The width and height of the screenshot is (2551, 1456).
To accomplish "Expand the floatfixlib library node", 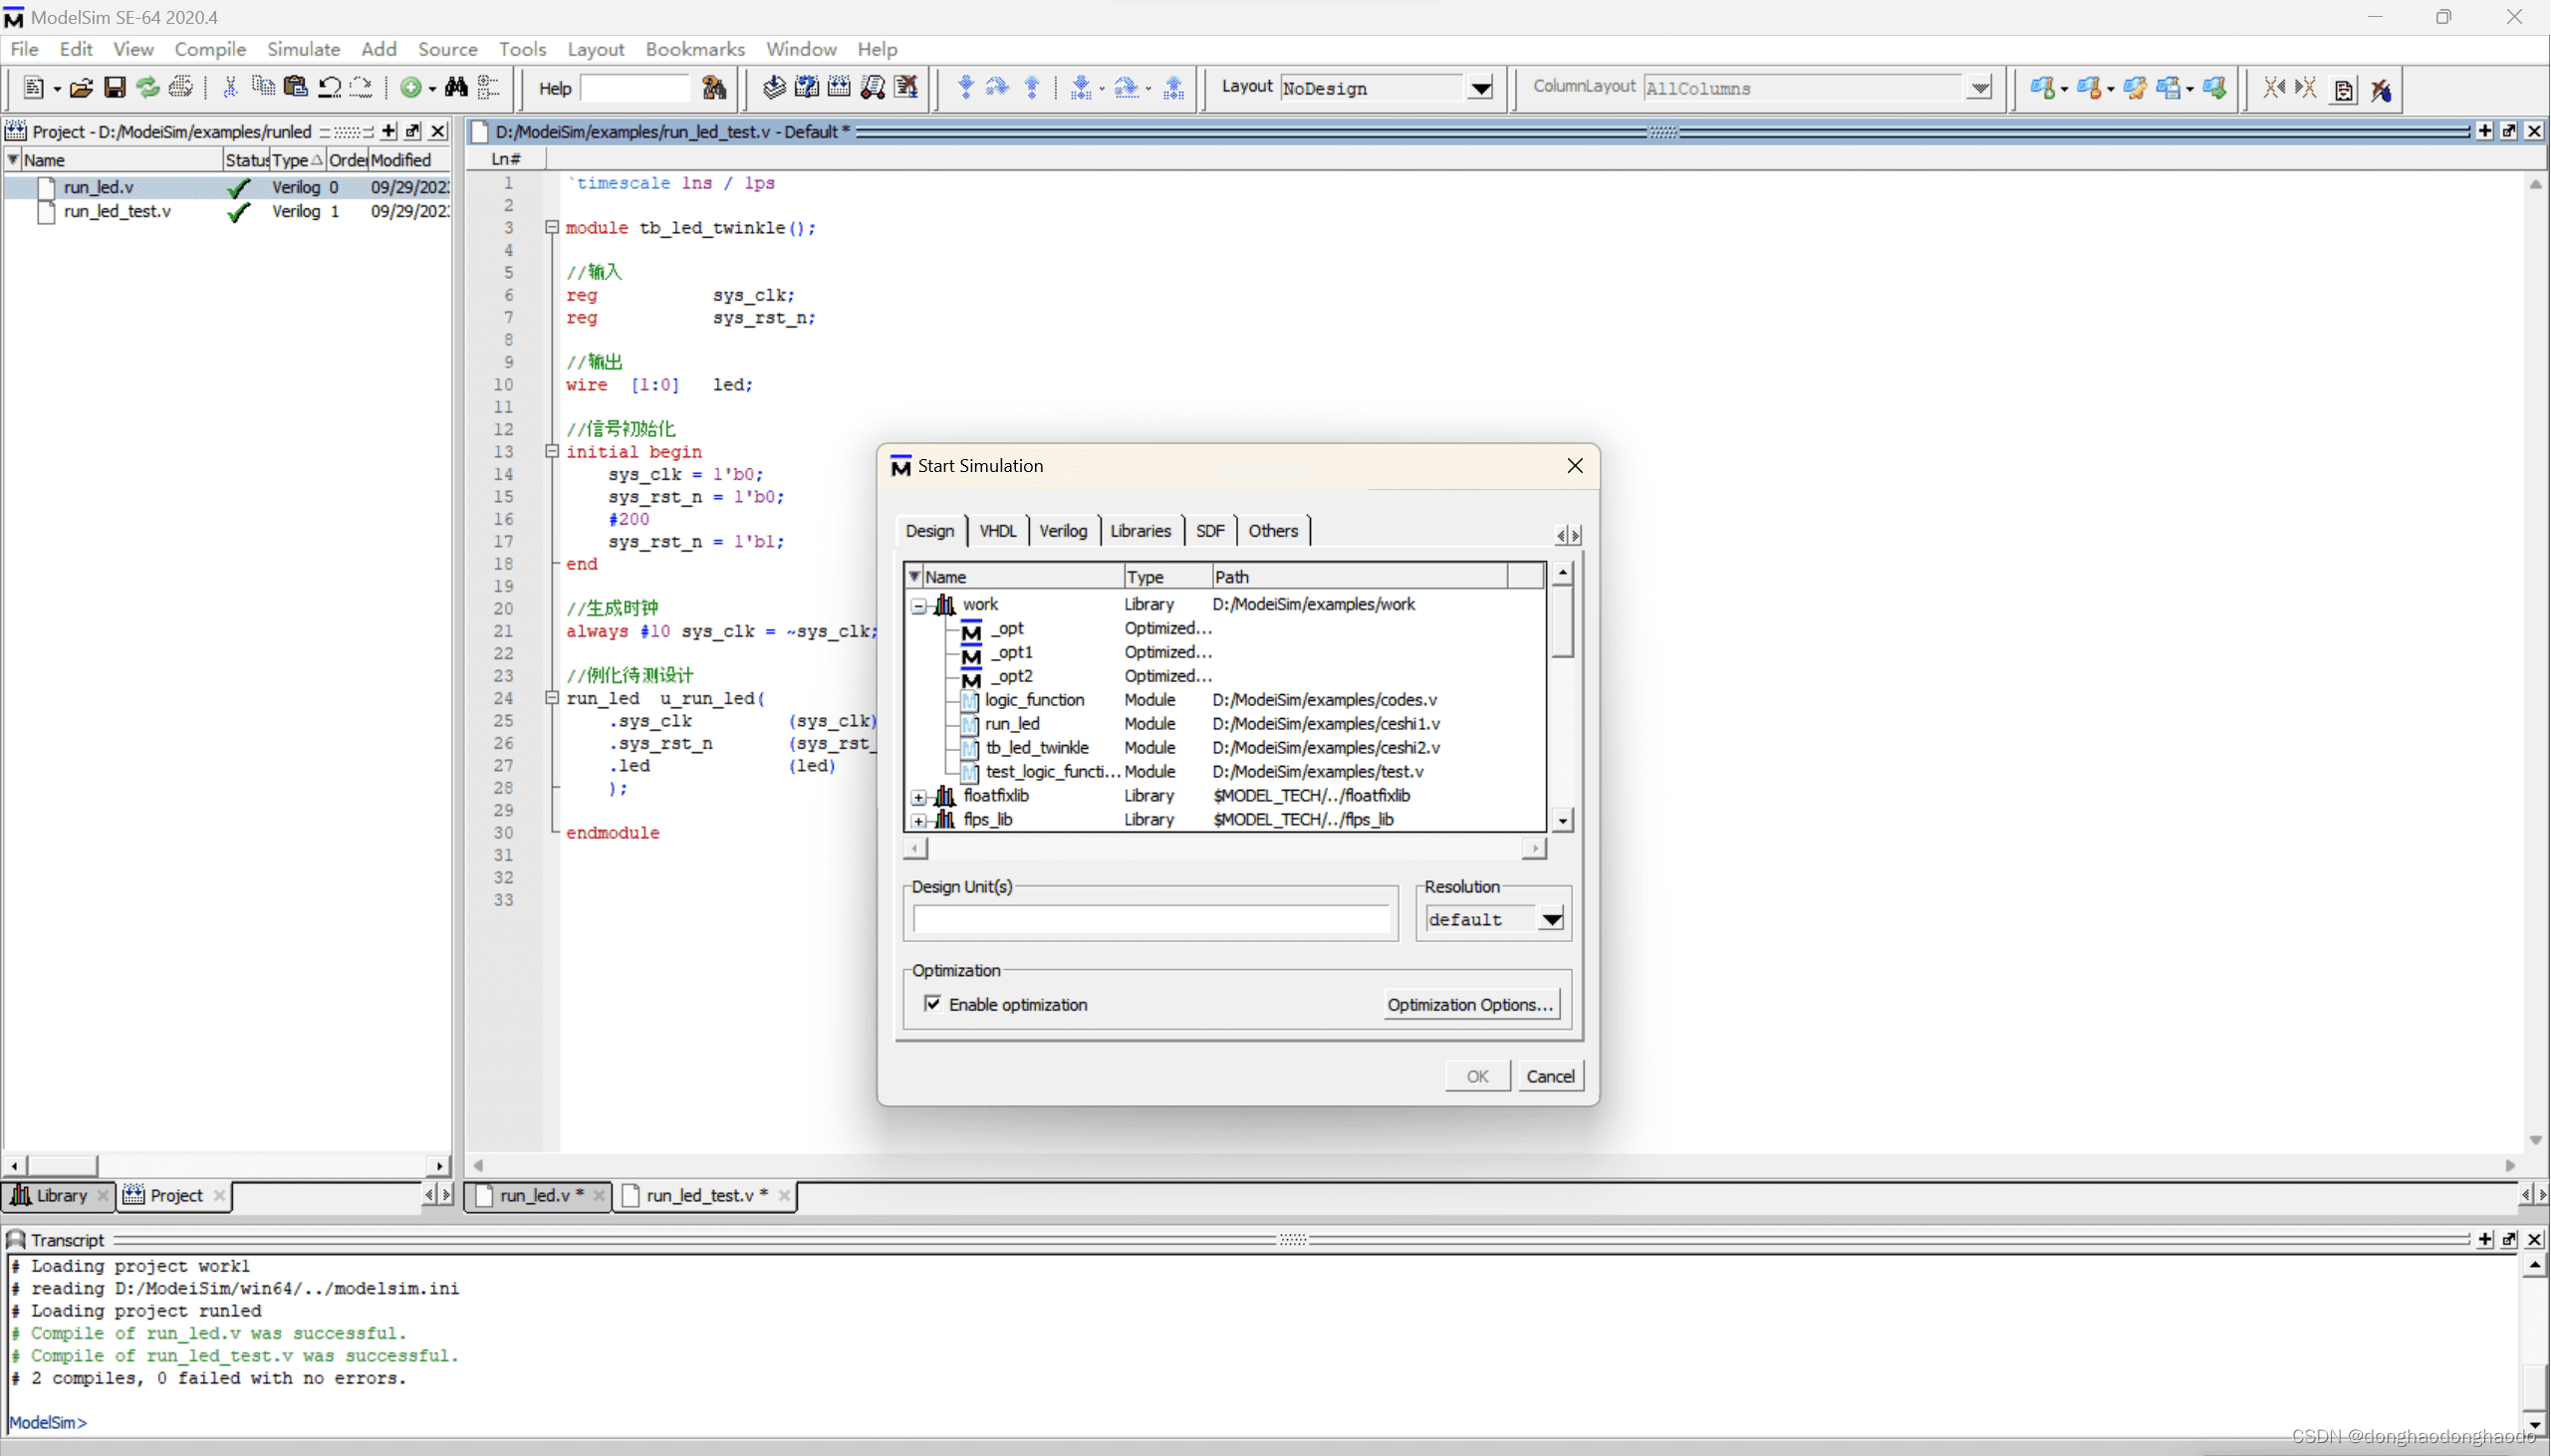I will click(x=918, y=797).
